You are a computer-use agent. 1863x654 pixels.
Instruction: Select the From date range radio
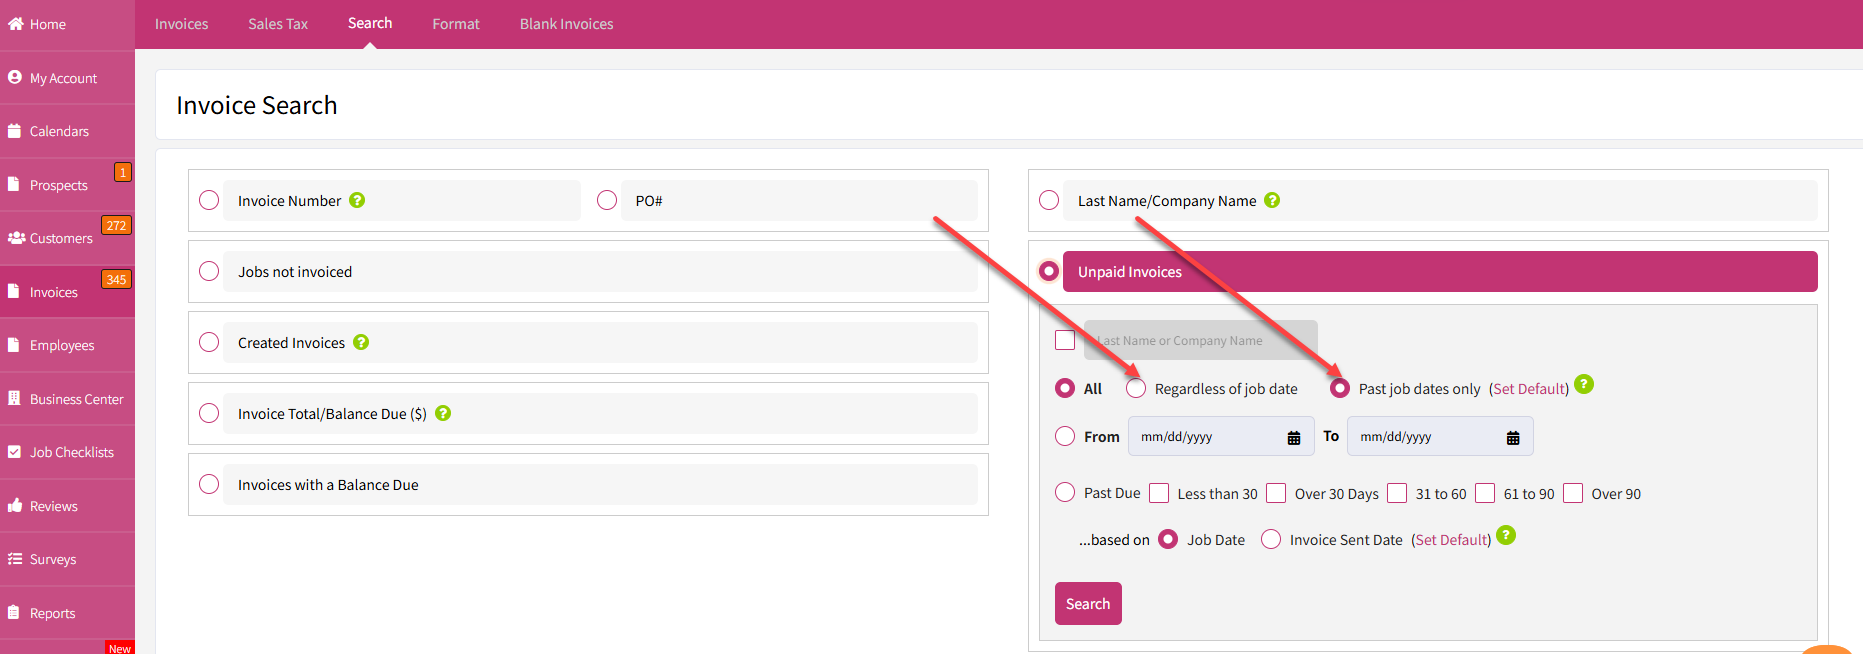point(1065,436)
